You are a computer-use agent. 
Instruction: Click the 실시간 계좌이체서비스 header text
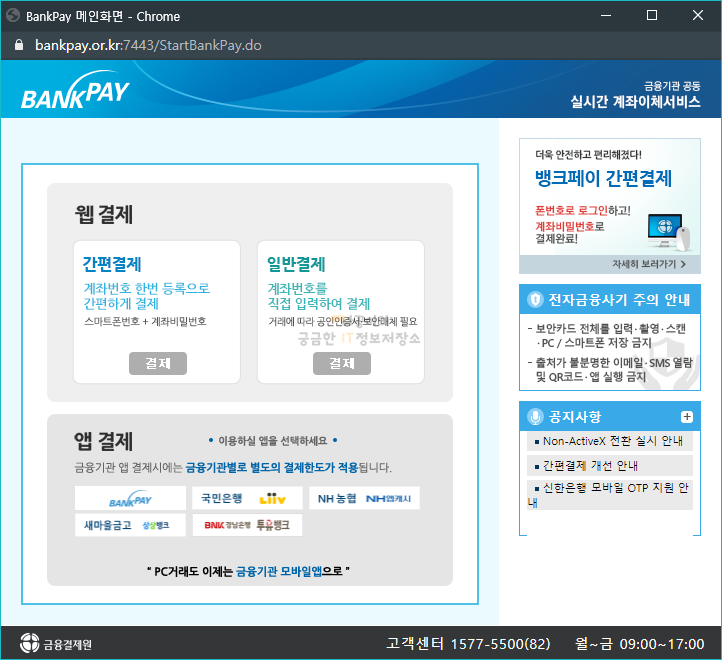(x=635, y=101)
